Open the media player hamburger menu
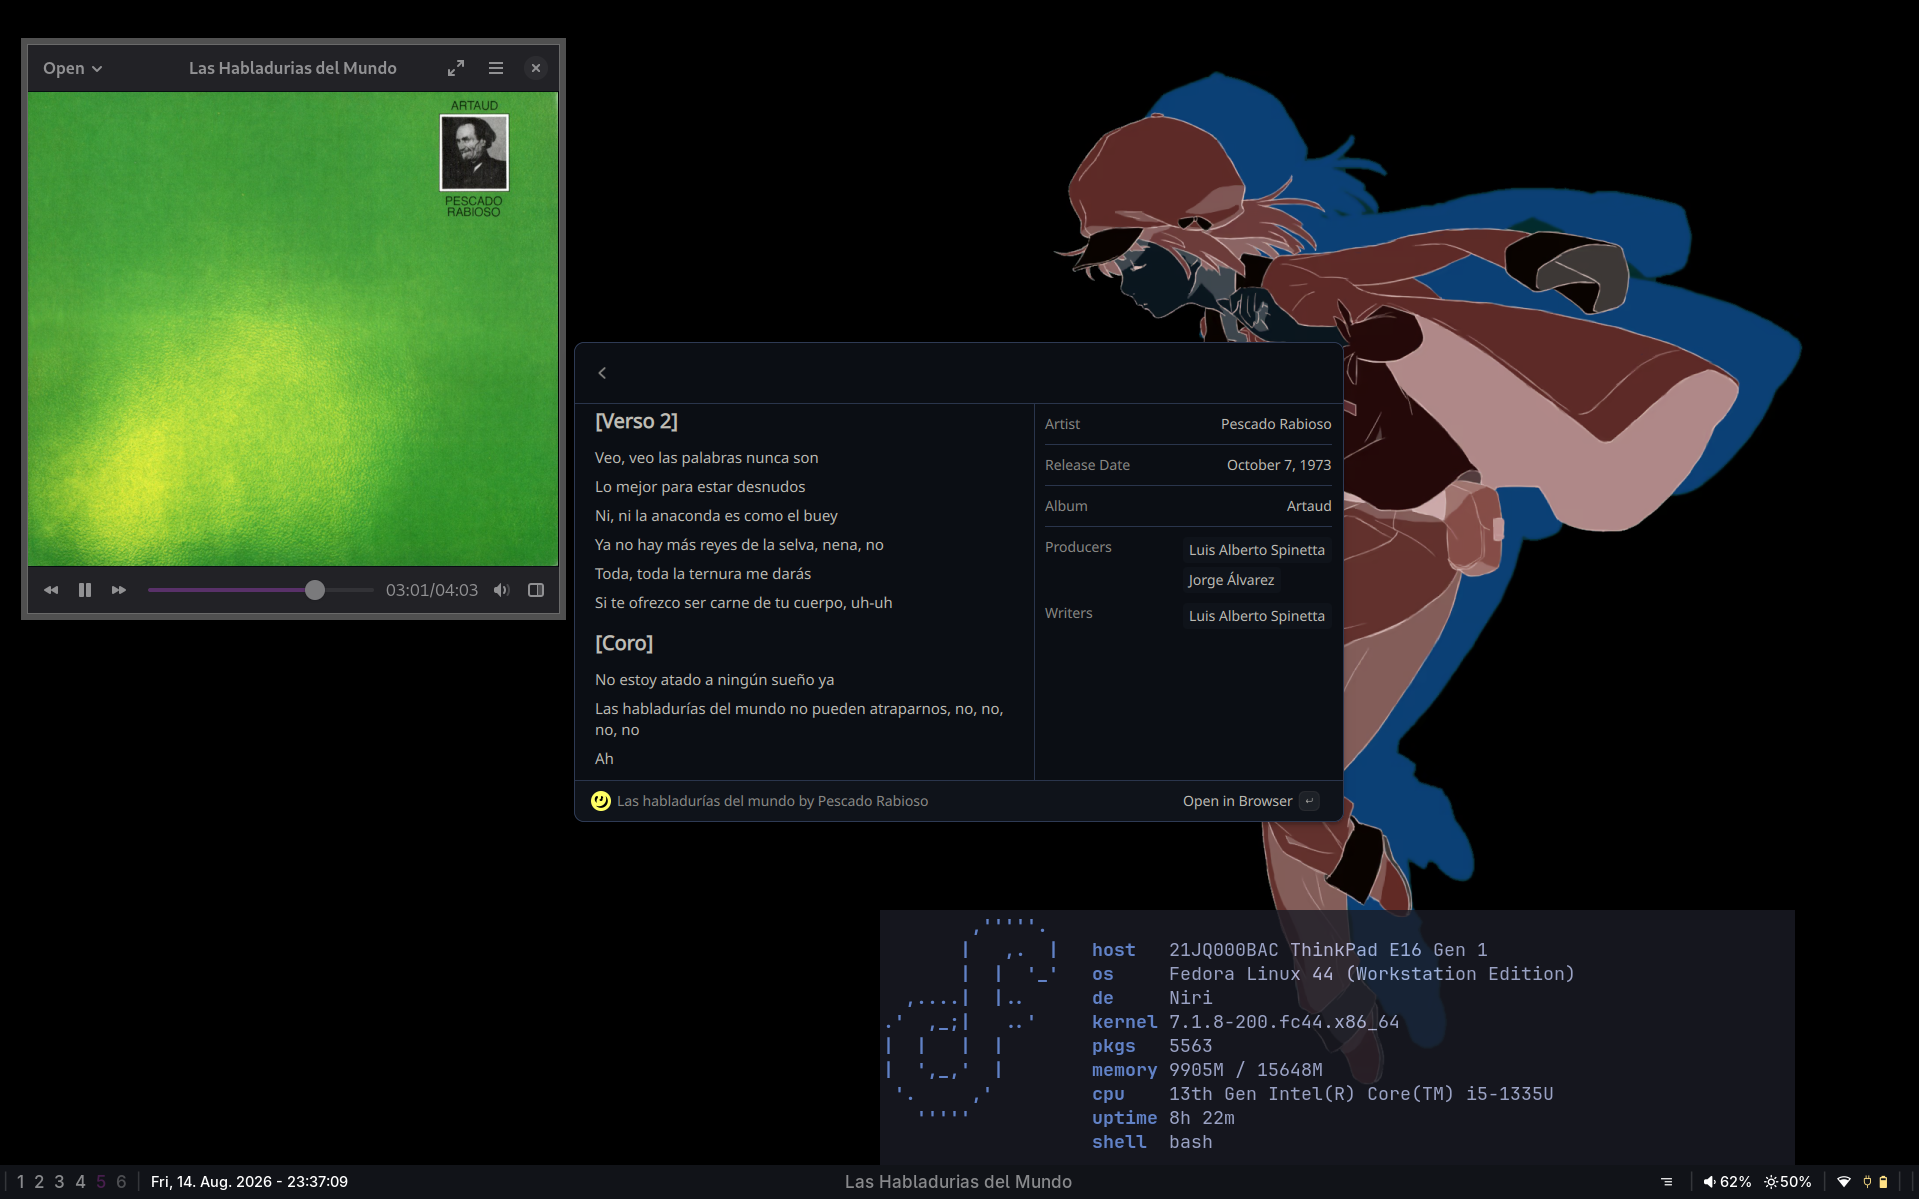Screen dimensions: 1919x1199 tap(496, 68)
